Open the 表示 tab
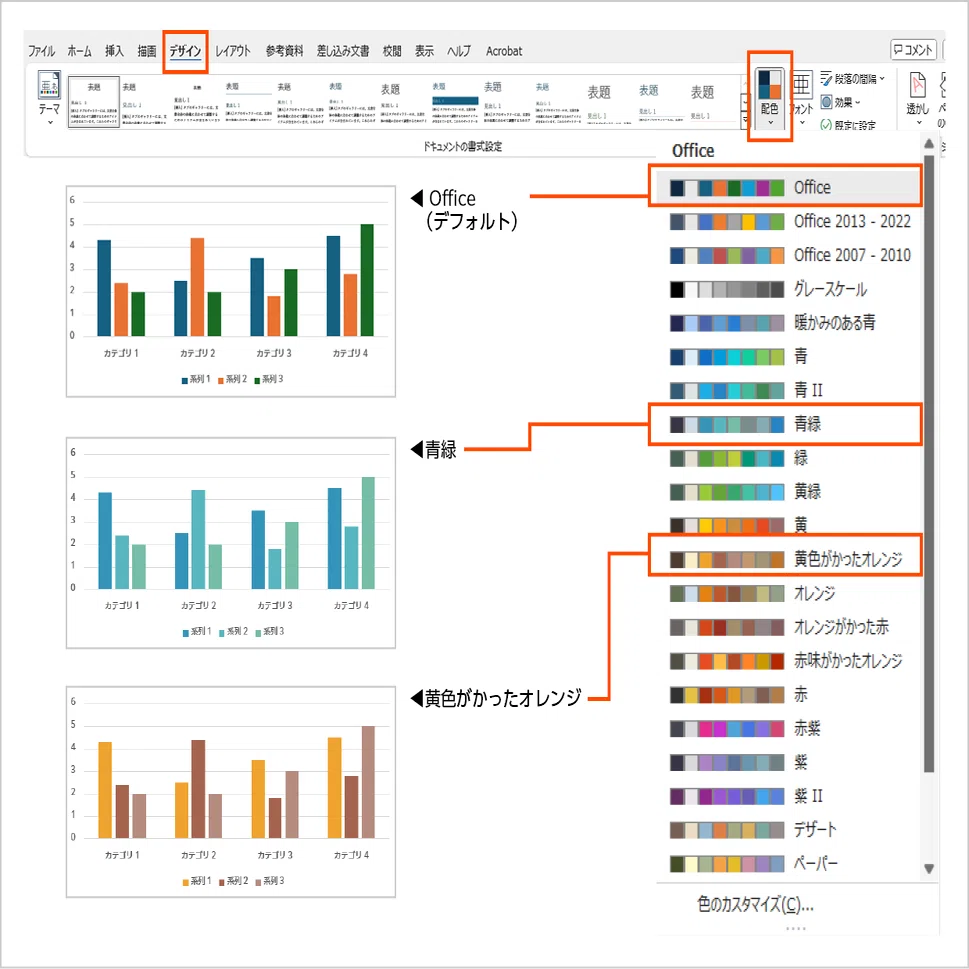Image resolution: width=969 pixels, height=969 pixels. point(424,51)
